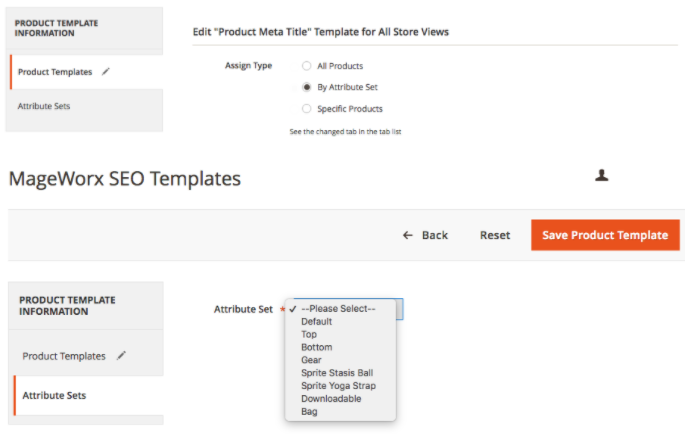
Task: Click pencil icon beside lower Product Templates
Action: 122,356
